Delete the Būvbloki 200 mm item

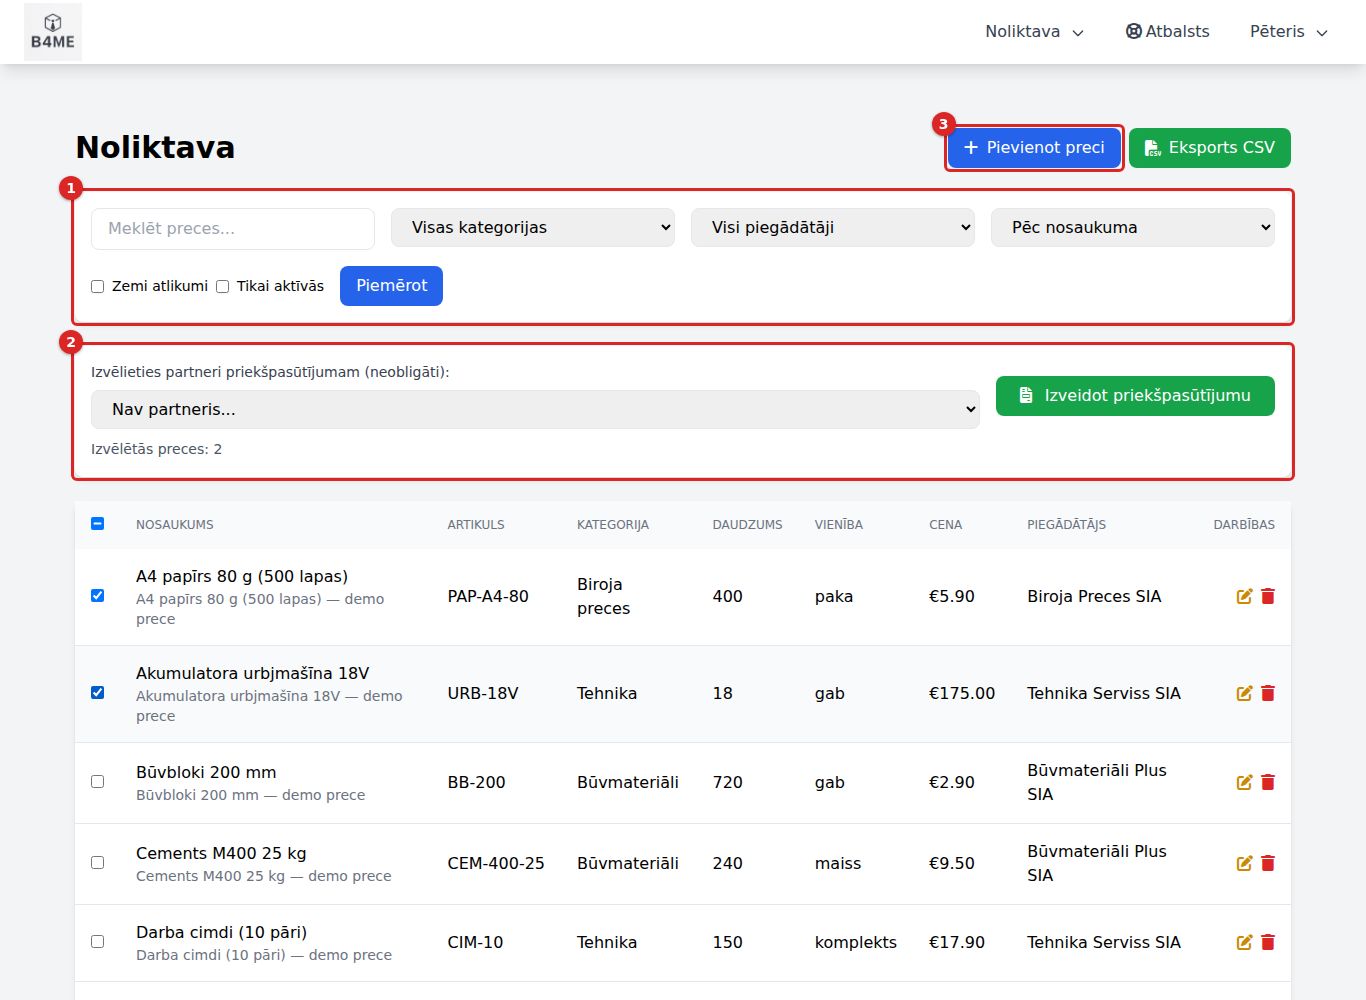click(x=1268, y=782)
